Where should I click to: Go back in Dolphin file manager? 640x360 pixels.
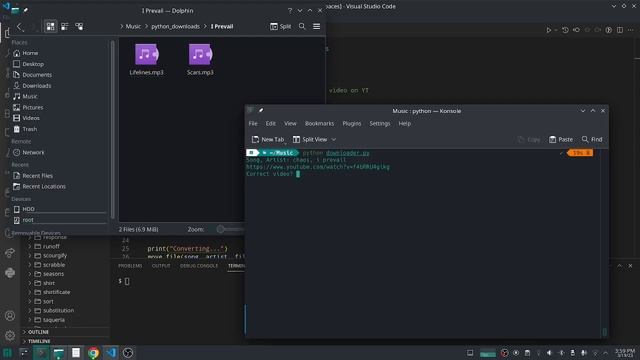19,27
